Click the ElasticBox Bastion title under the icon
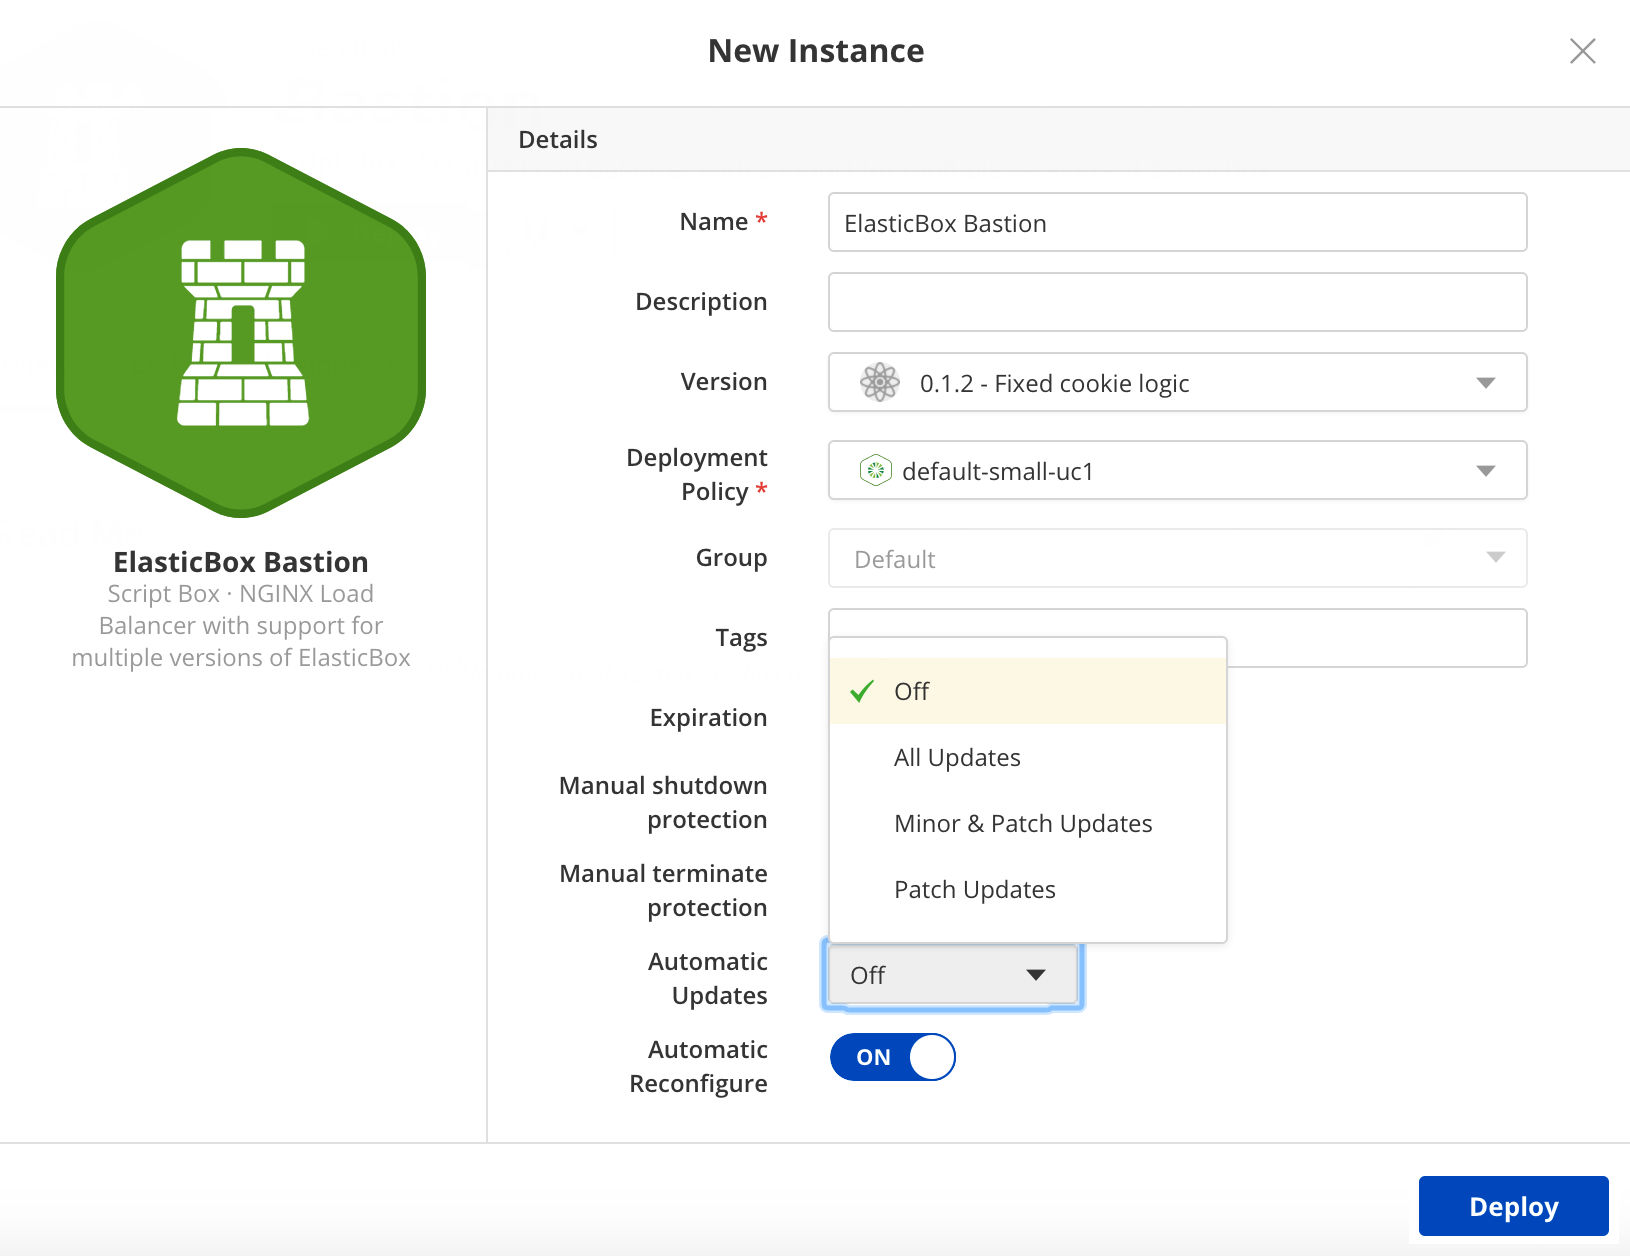This screenshot has height=1256, width=1630. click(241, 562)
